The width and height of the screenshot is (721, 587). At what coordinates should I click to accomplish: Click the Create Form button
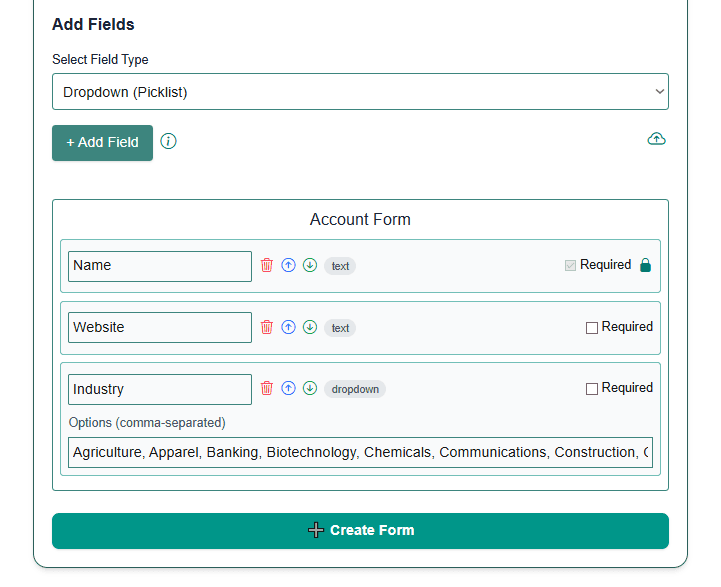pos(360,530)
